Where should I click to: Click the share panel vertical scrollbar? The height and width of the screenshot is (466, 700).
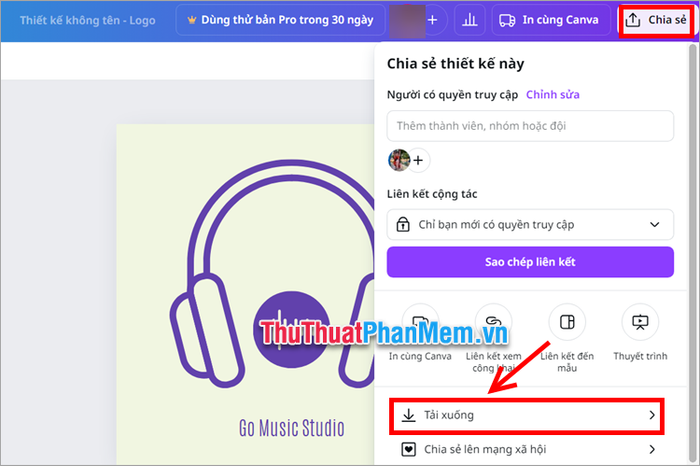point(693,252)
